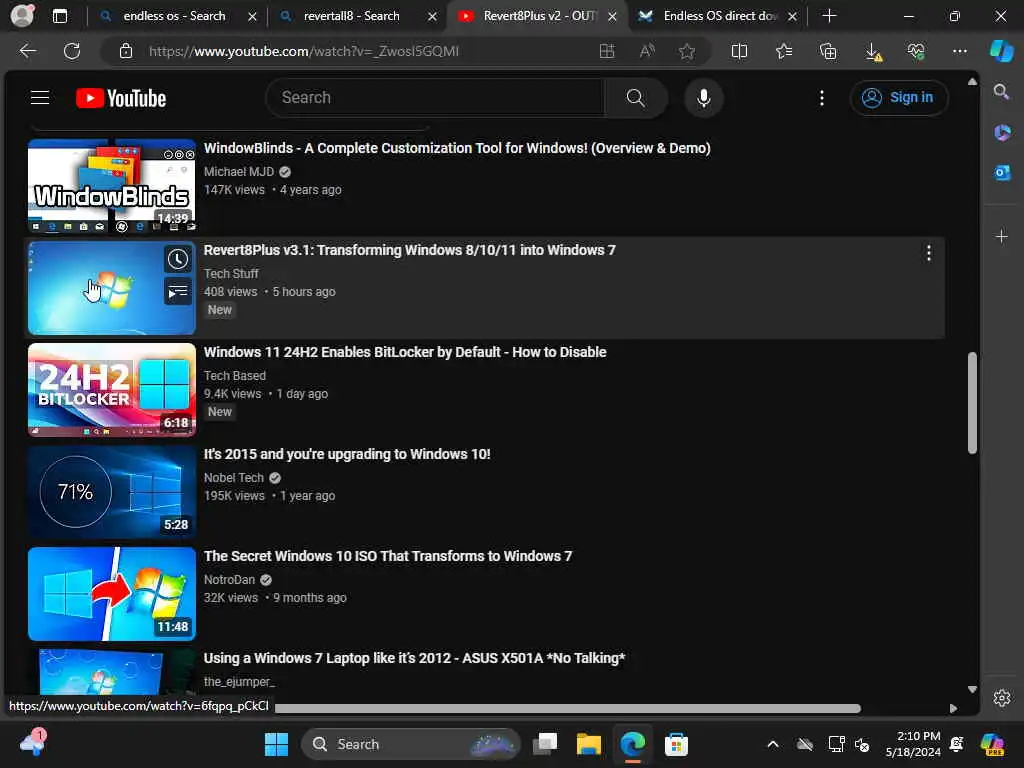
Task: Open a new browser tab
Action: pos(829,16)
